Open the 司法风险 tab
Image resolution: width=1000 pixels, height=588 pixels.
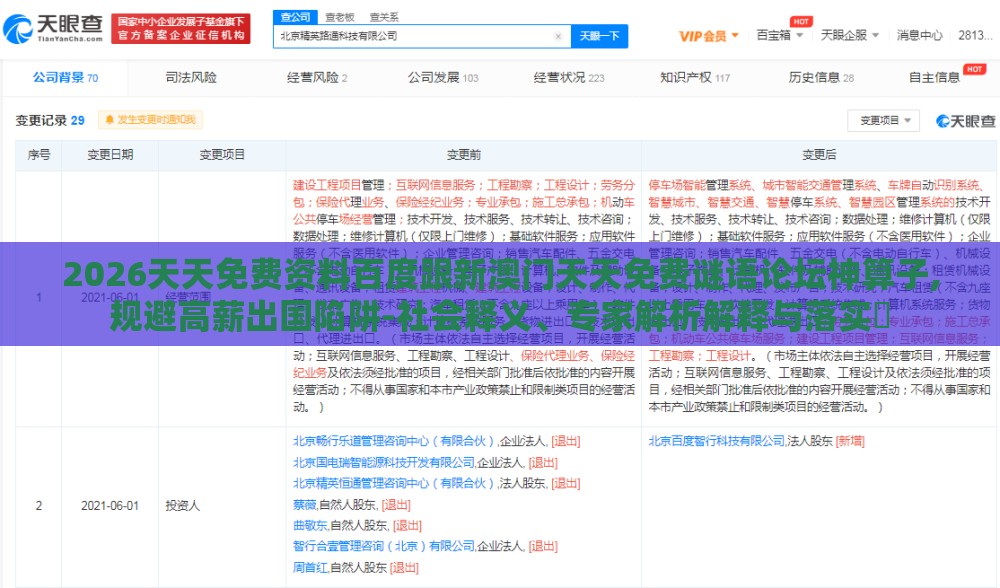(x=191, y=78)
